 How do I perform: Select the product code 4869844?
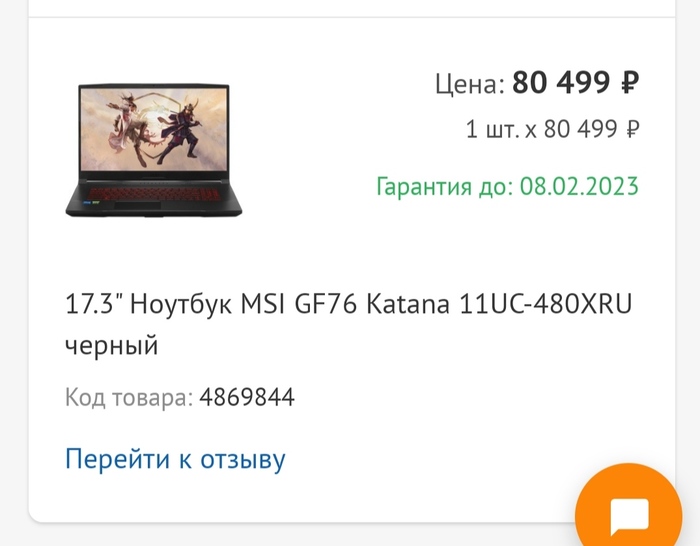click(247, 397)
